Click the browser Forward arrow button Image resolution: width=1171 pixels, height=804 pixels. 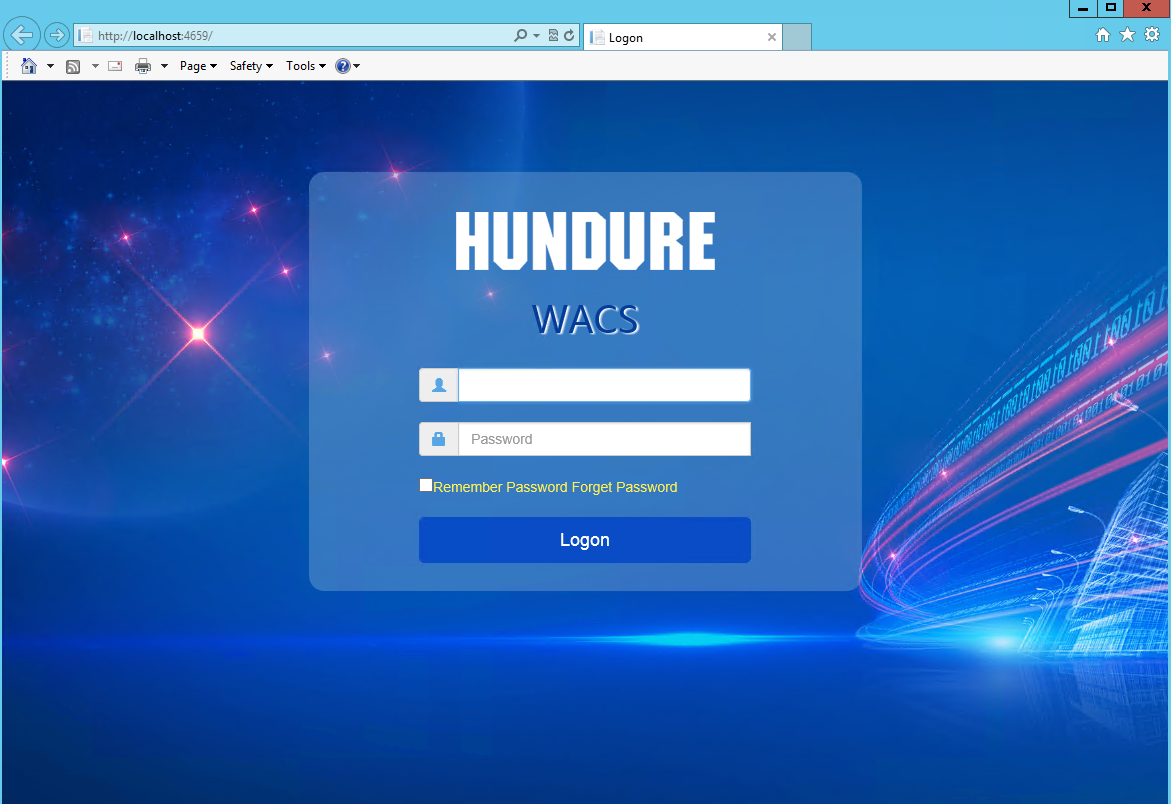(x=57, y=35)
